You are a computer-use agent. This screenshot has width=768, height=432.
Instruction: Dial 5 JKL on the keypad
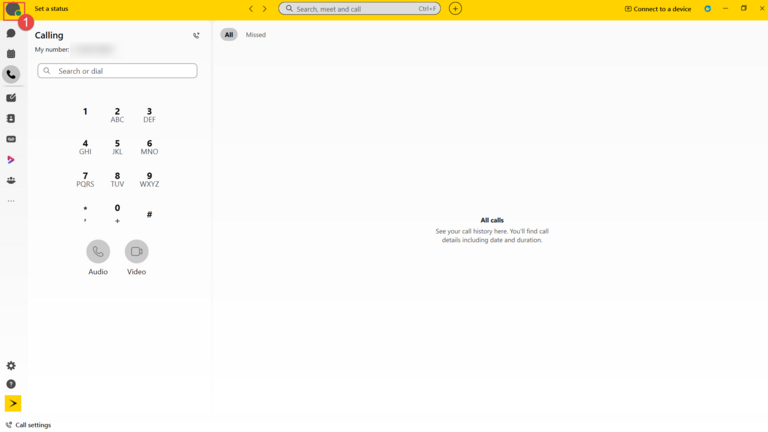[117, 147]
